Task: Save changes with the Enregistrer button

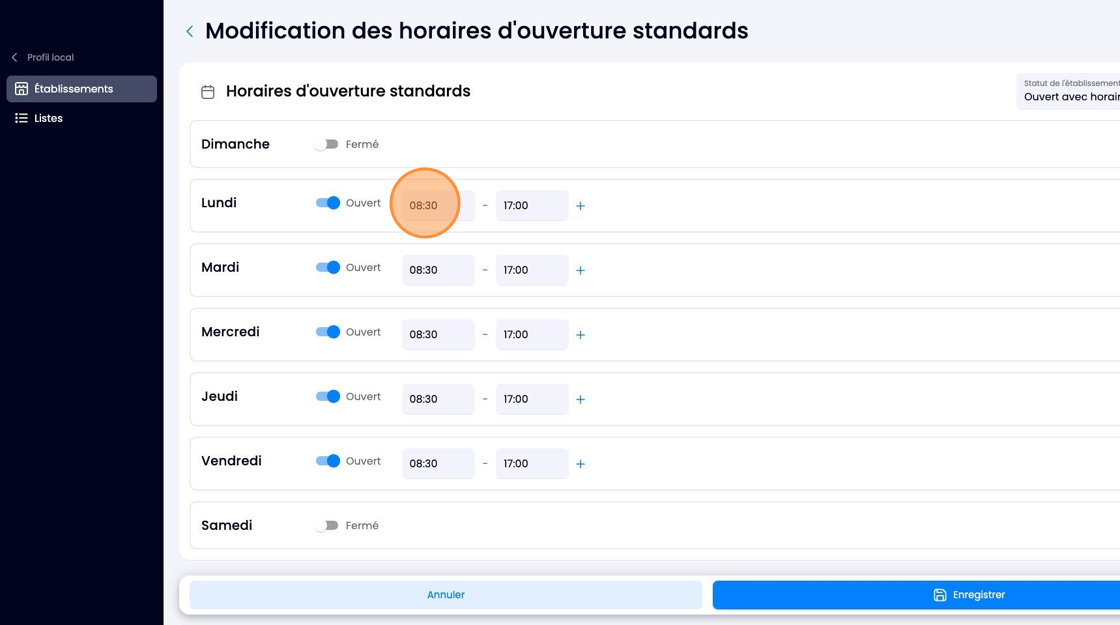Action: (916, 595)
